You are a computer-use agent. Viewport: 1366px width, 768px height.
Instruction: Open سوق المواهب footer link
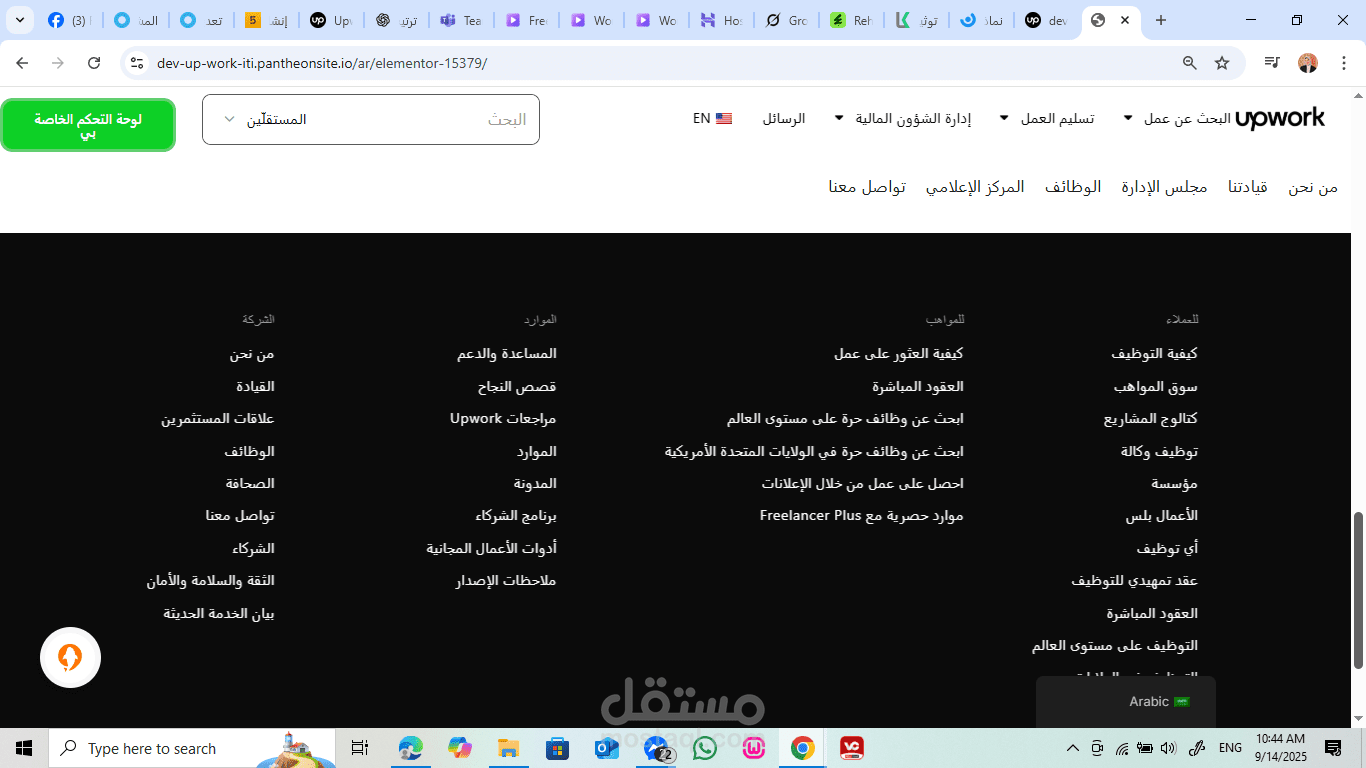tap(1156, 386)
